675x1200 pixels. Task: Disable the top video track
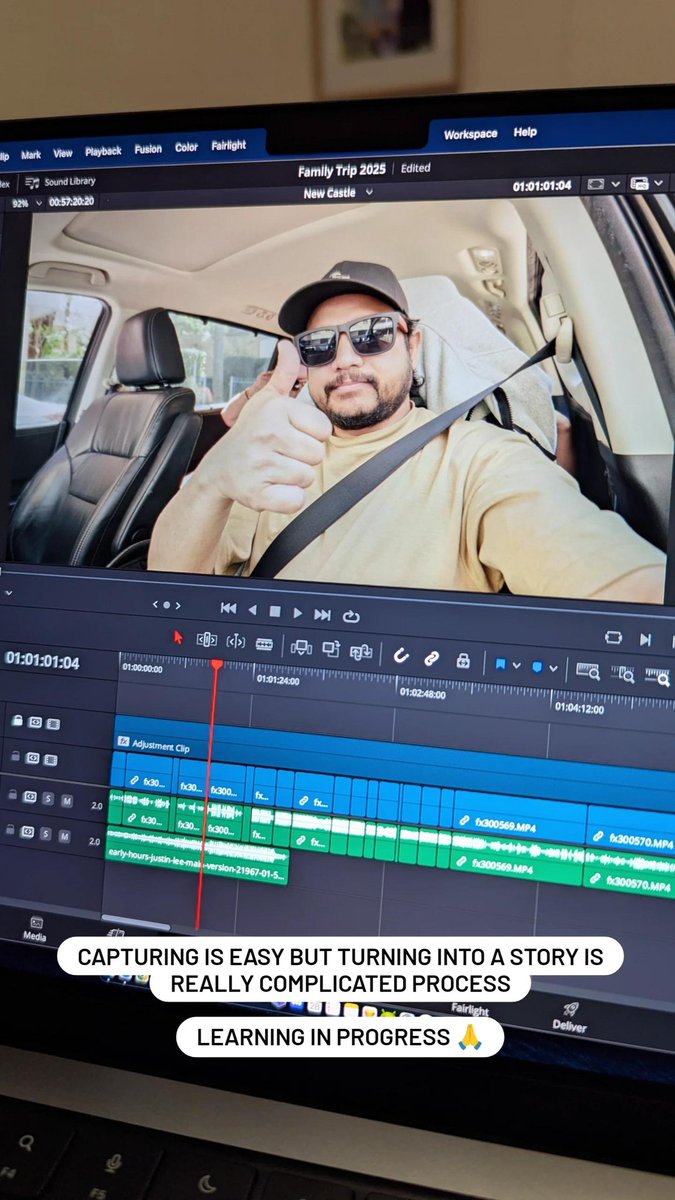pos(53,723)
